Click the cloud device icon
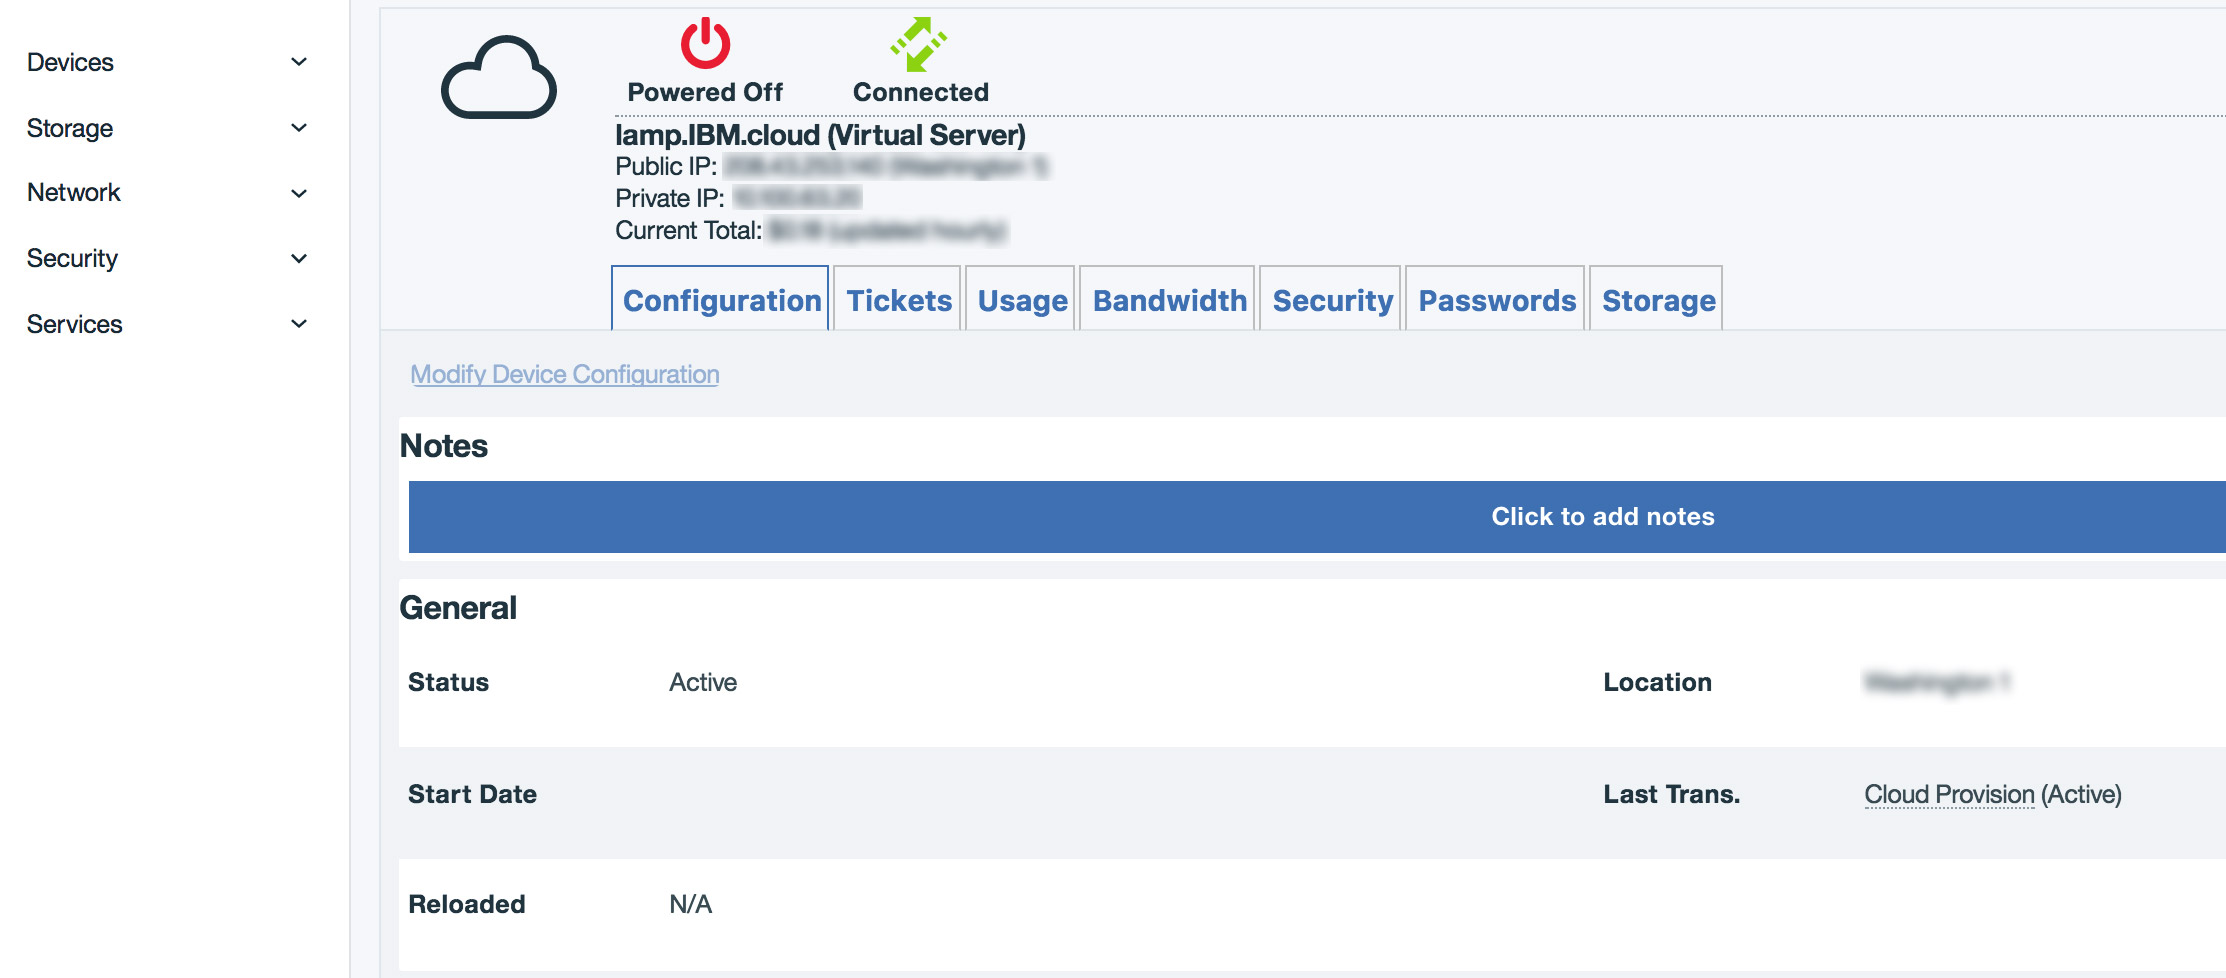 498,78
